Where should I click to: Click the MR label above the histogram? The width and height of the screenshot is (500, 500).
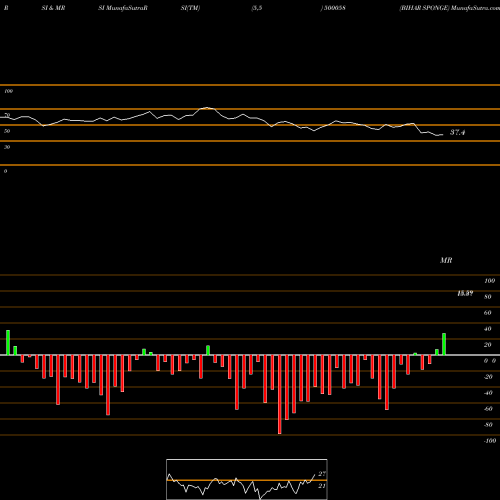(446, 260)
